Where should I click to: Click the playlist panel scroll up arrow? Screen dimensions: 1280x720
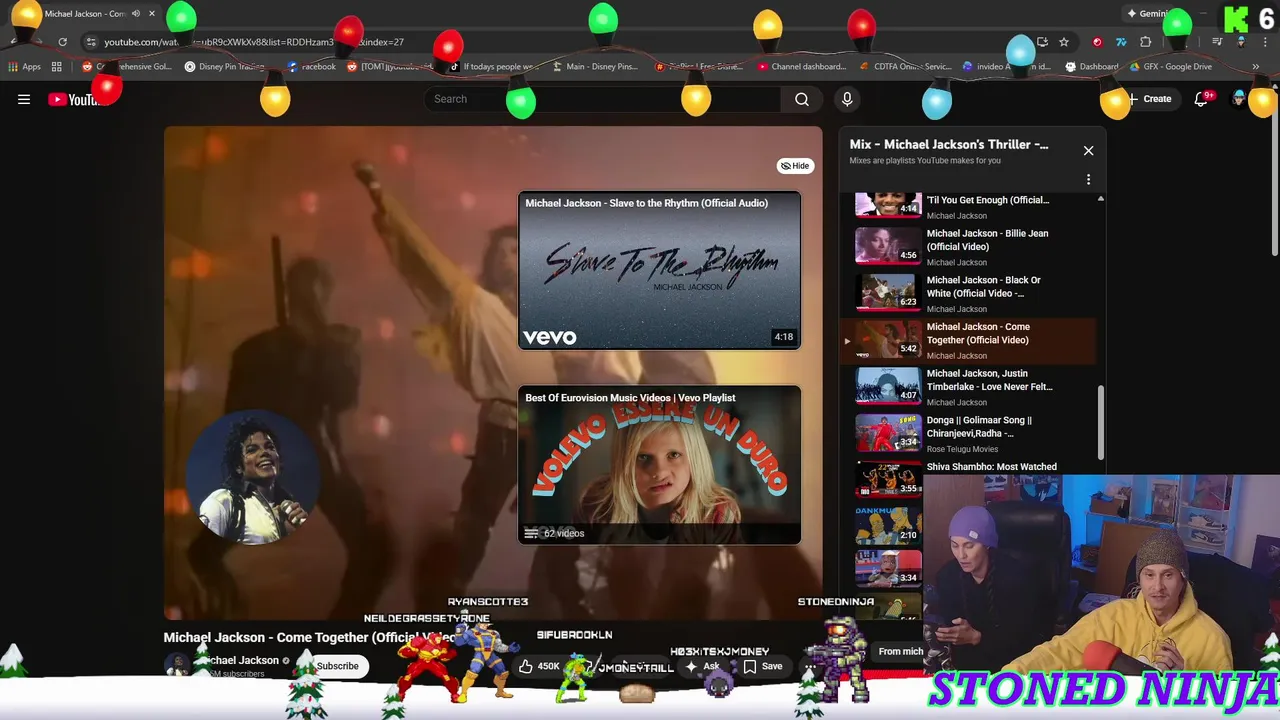click(x=1100, y=199)
